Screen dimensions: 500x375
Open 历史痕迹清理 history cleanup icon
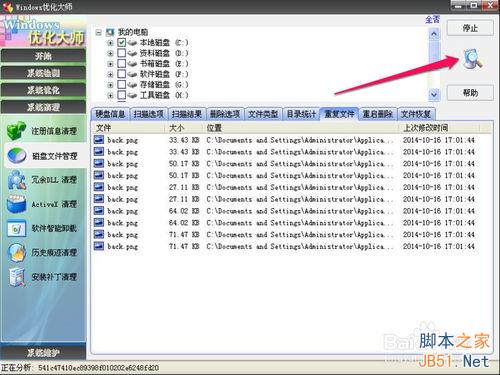point(17,252)
